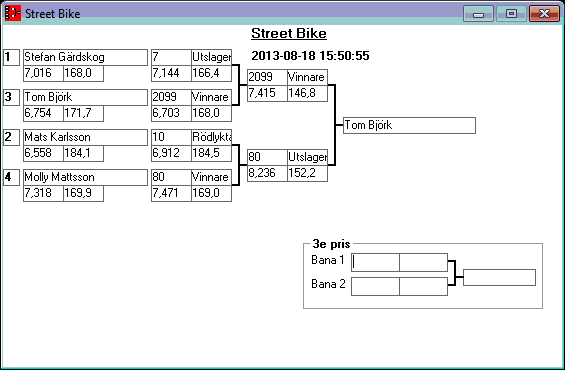This screenshot has height=370, width=565.
Task: Select the Tom Björk name field in seed 3
Action: tap(85, 97)
